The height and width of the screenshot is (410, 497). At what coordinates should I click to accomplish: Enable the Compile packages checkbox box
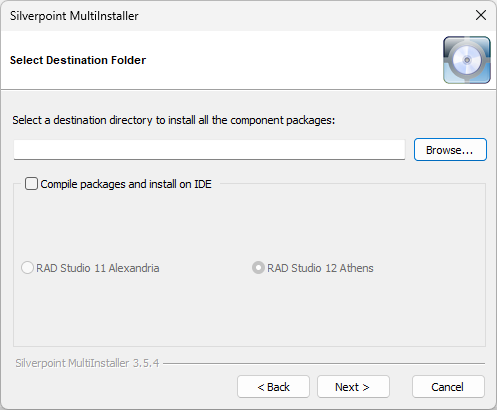[x=31, y=184]
